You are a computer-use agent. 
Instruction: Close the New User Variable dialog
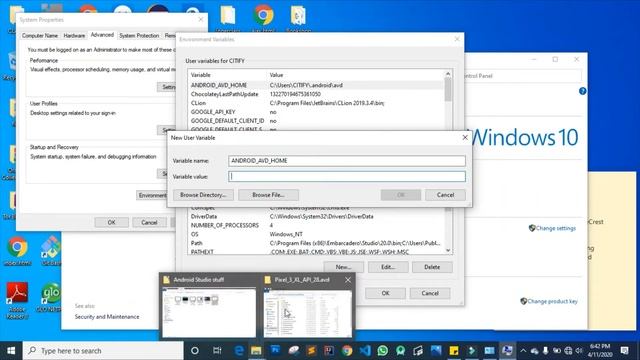465,138
